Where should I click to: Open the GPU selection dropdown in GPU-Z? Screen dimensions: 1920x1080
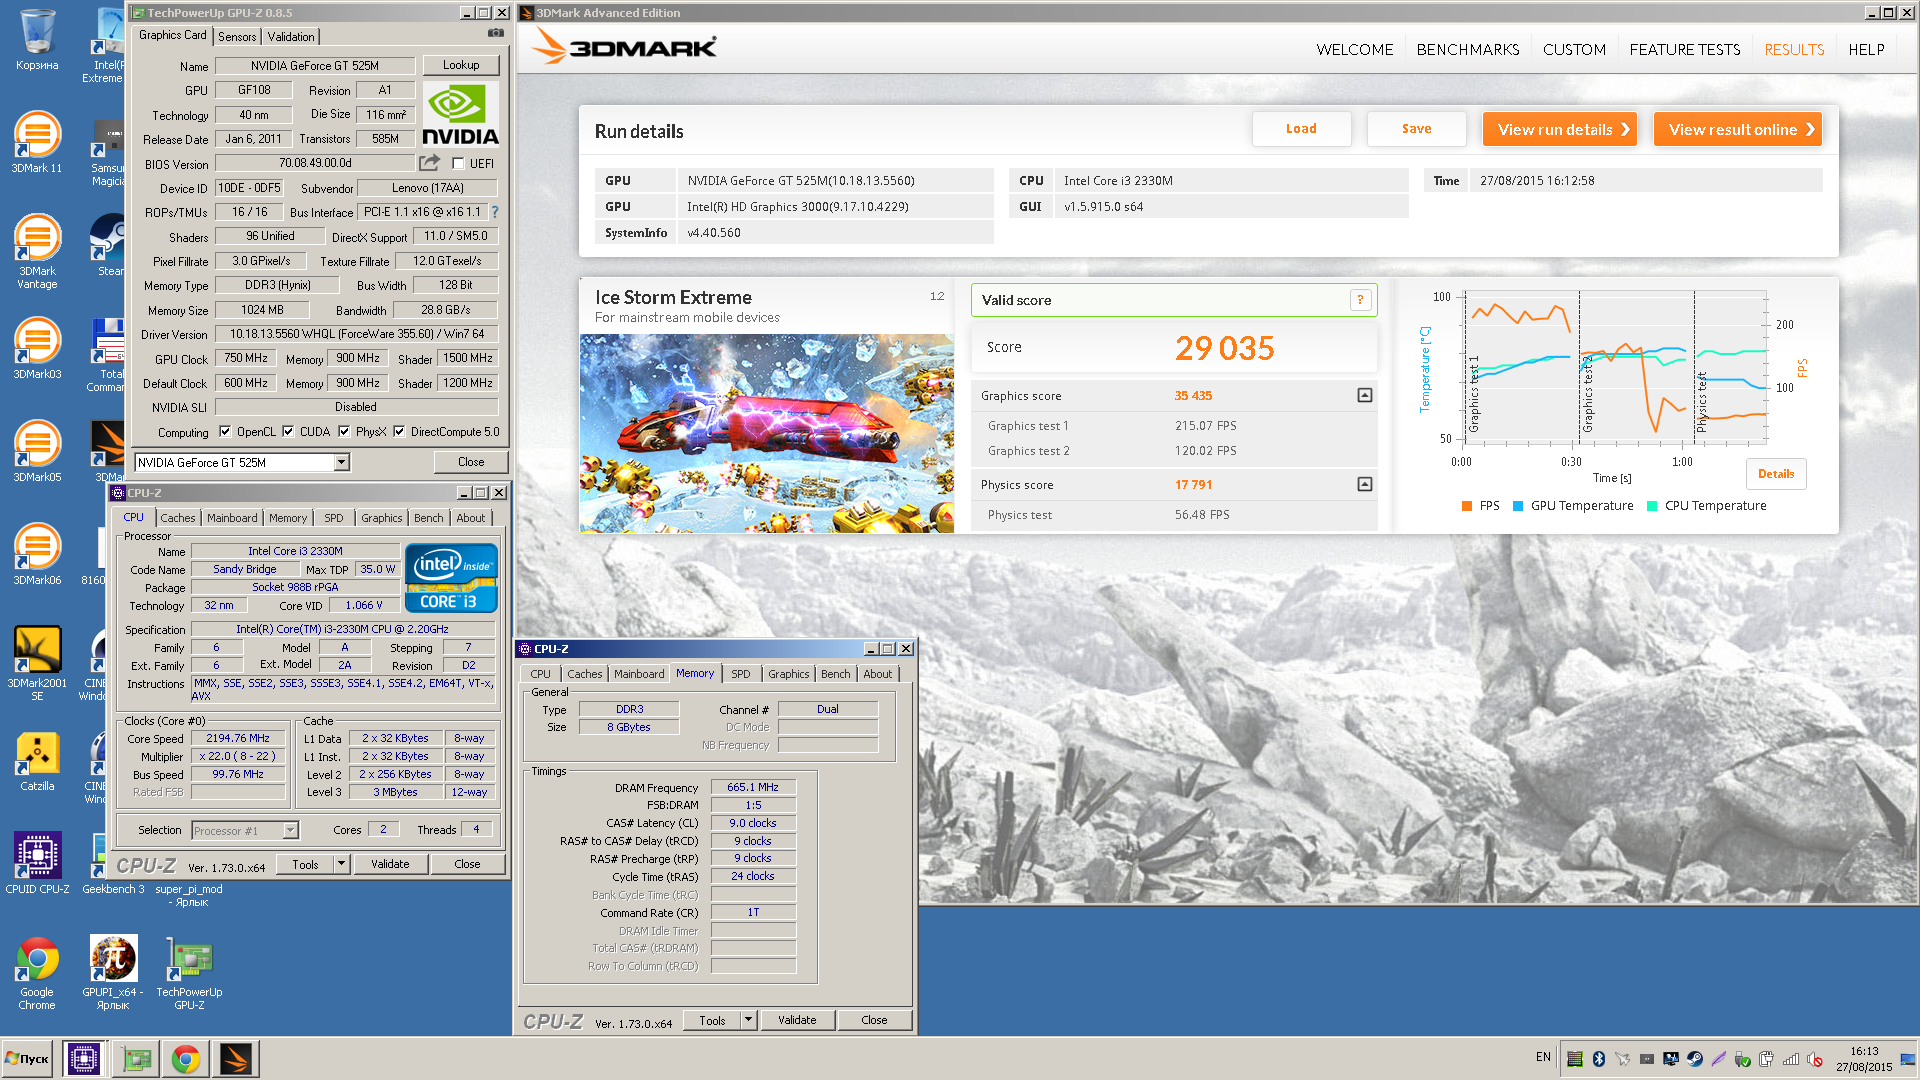[x=341, y=462]
